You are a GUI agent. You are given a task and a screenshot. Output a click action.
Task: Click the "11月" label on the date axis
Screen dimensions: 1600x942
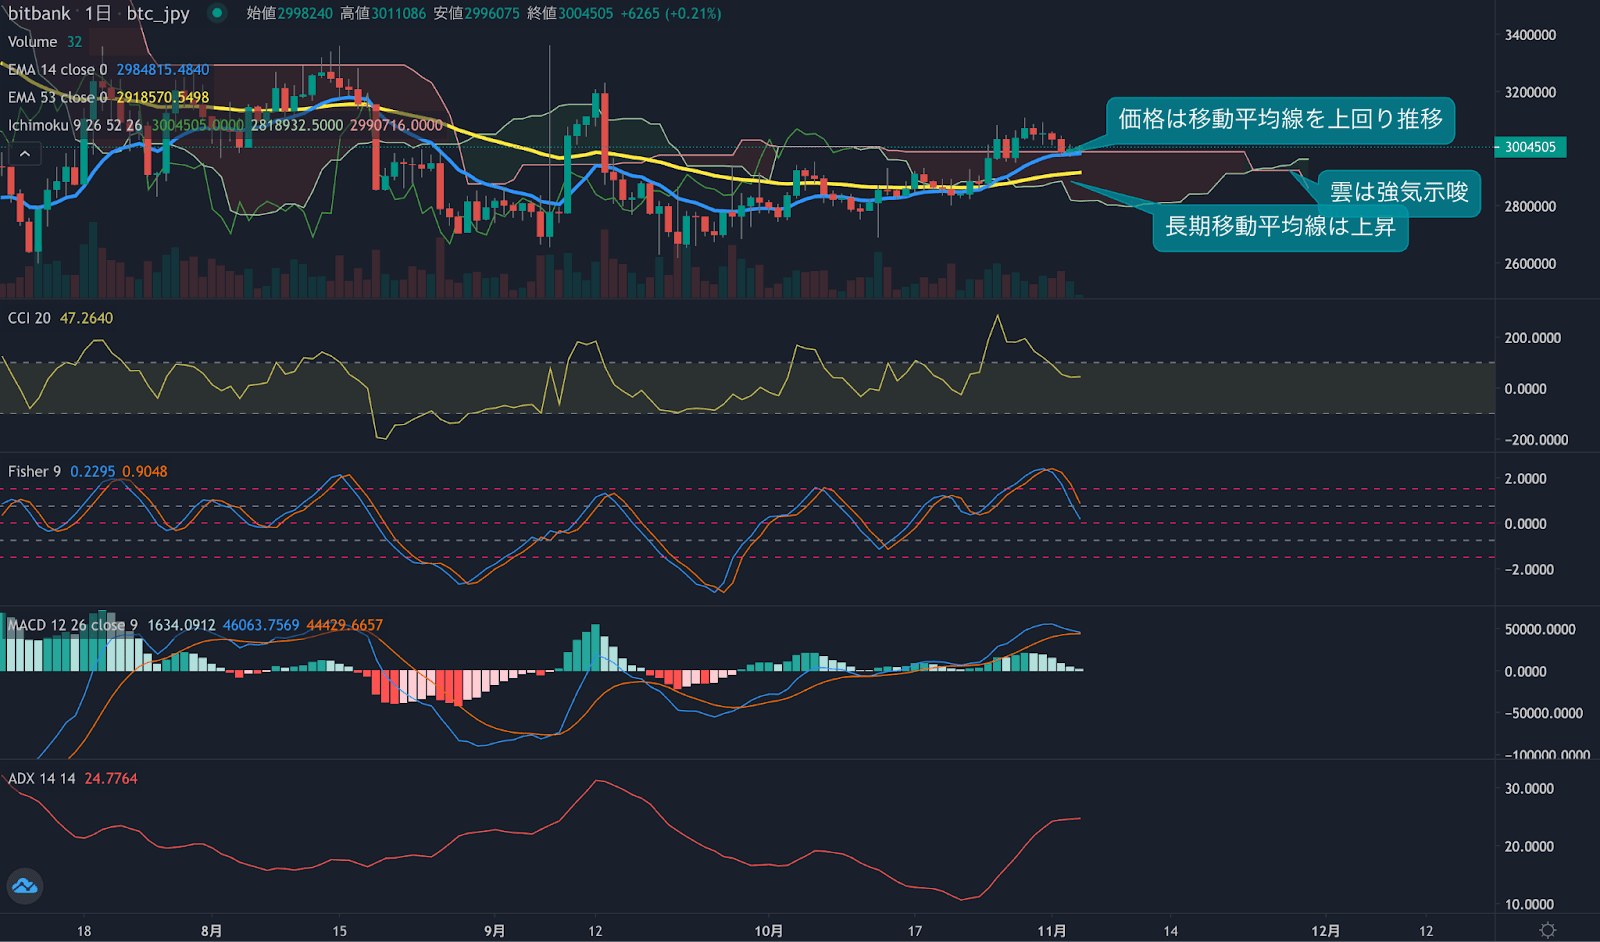pos(1053,929)
